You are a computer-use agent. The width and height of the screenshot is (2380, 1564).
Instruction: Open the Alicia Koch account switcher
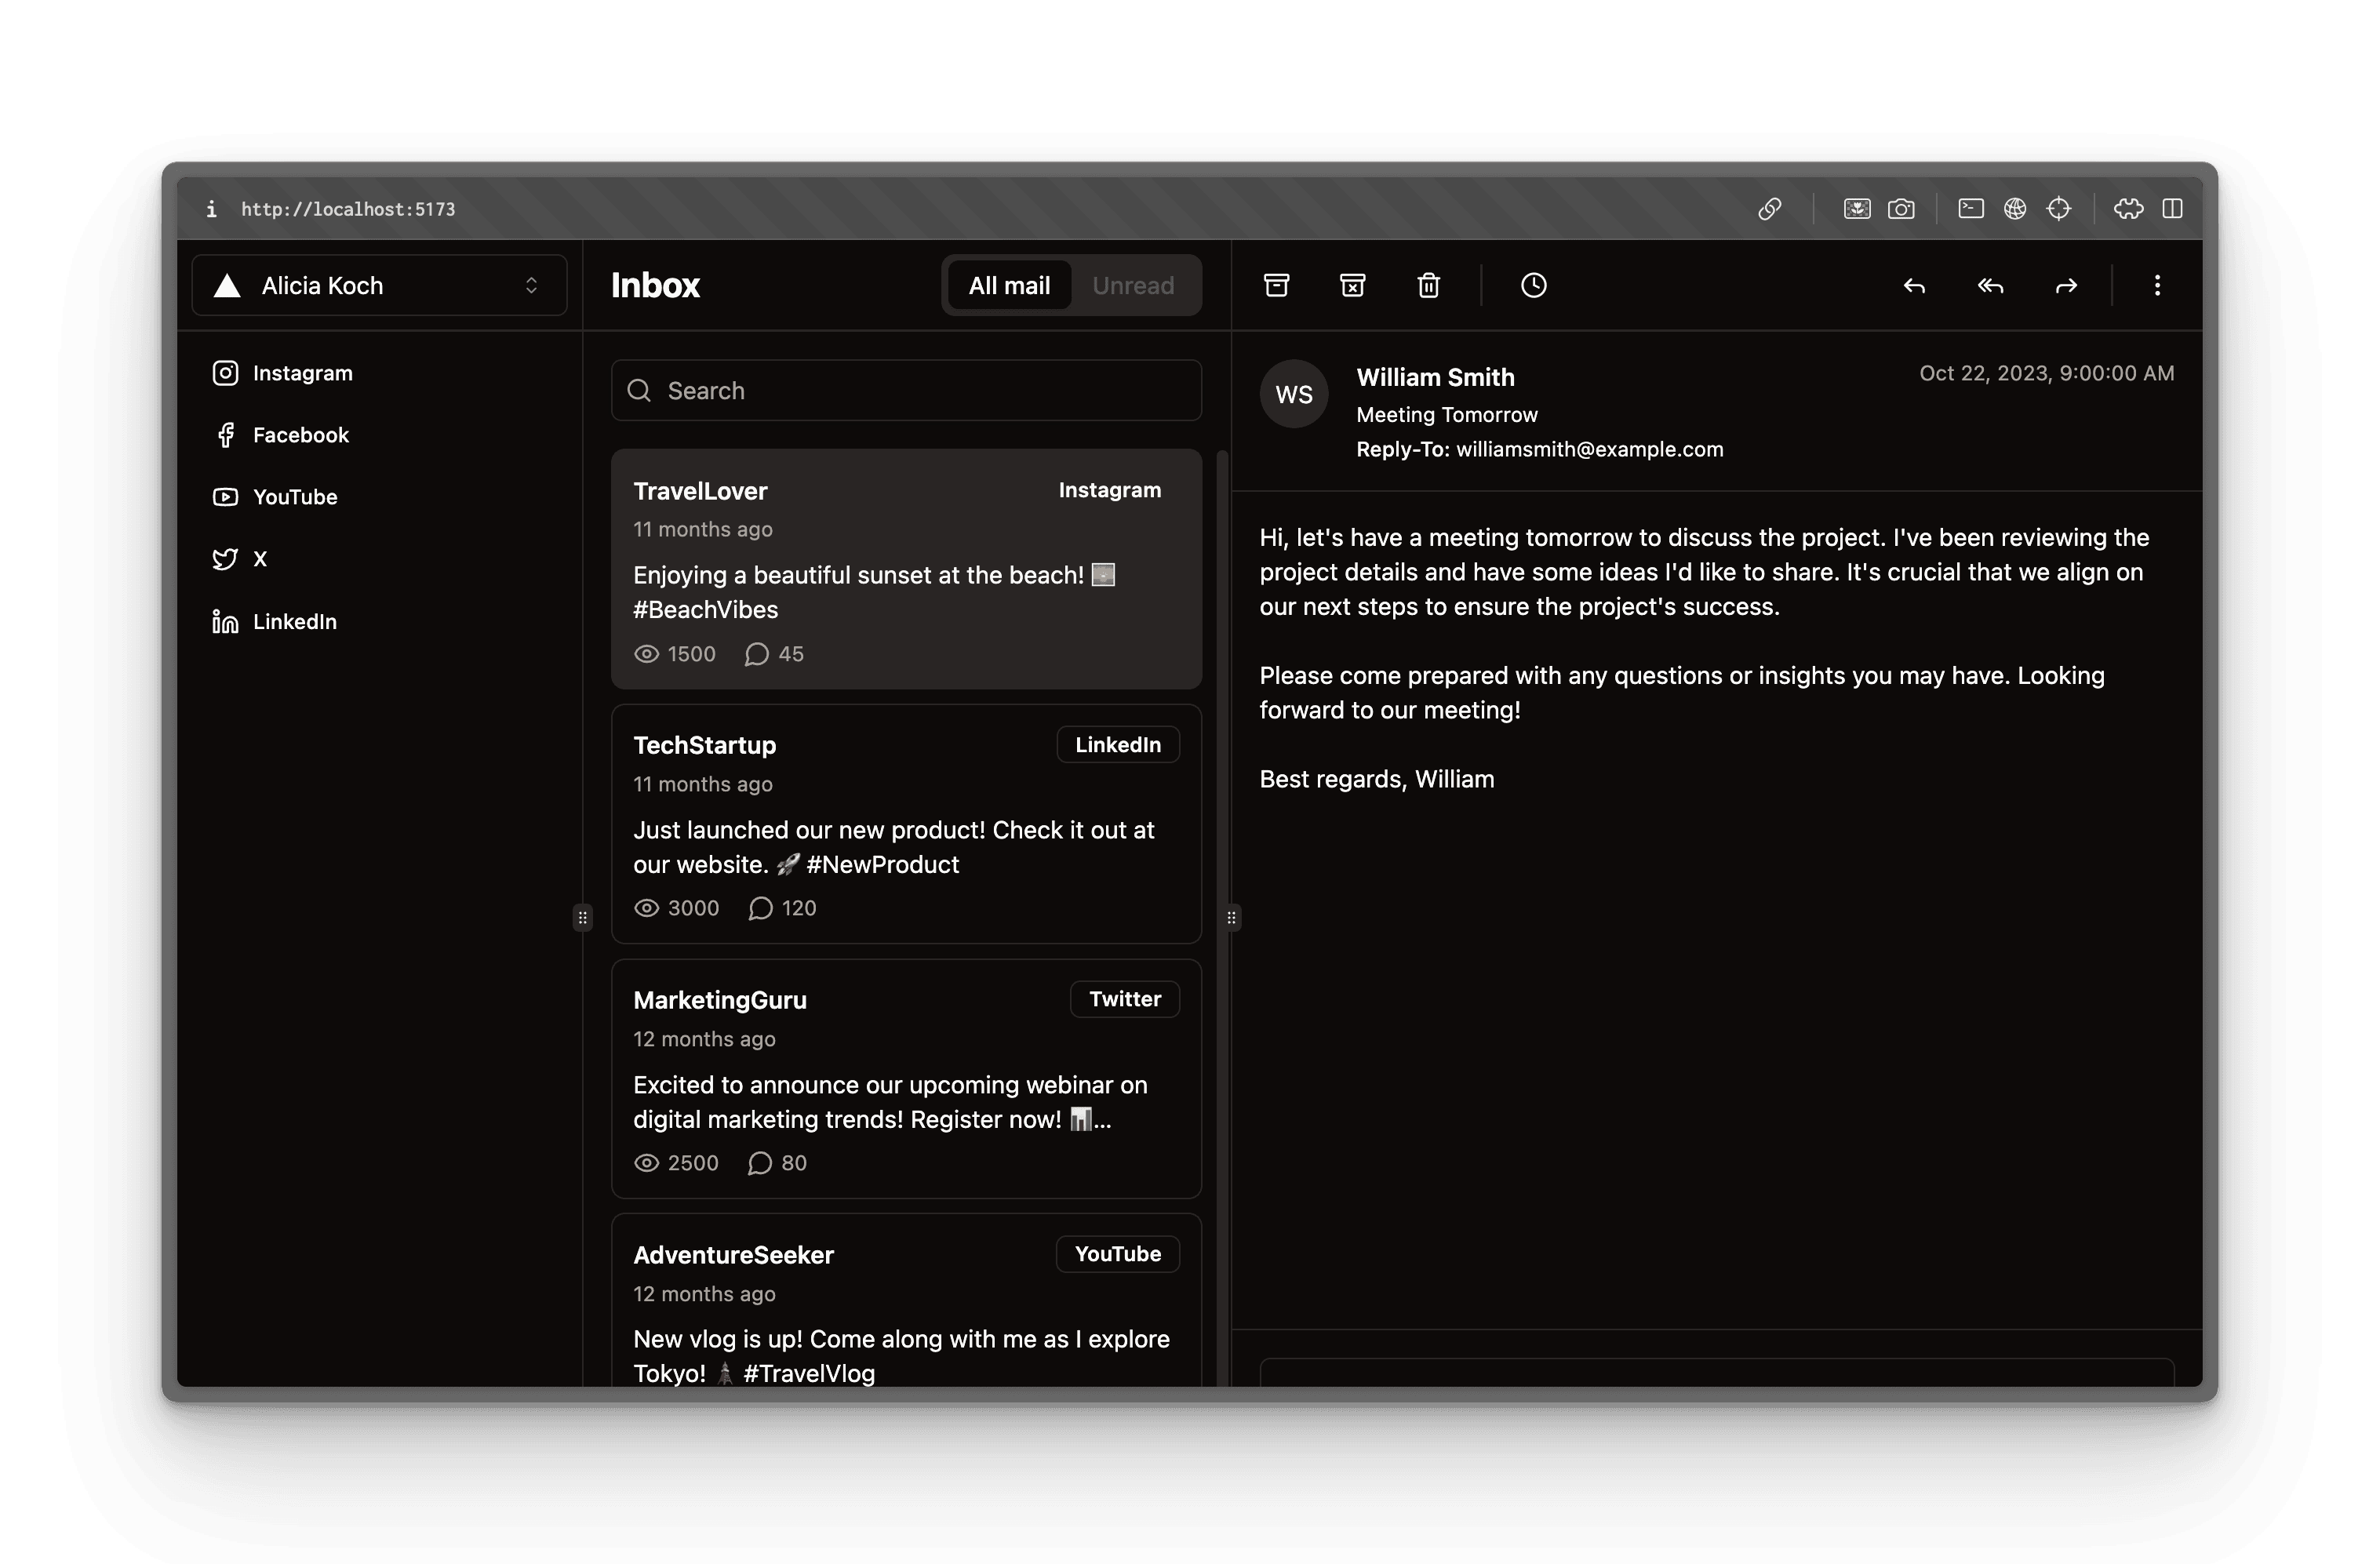coord(379,286)
